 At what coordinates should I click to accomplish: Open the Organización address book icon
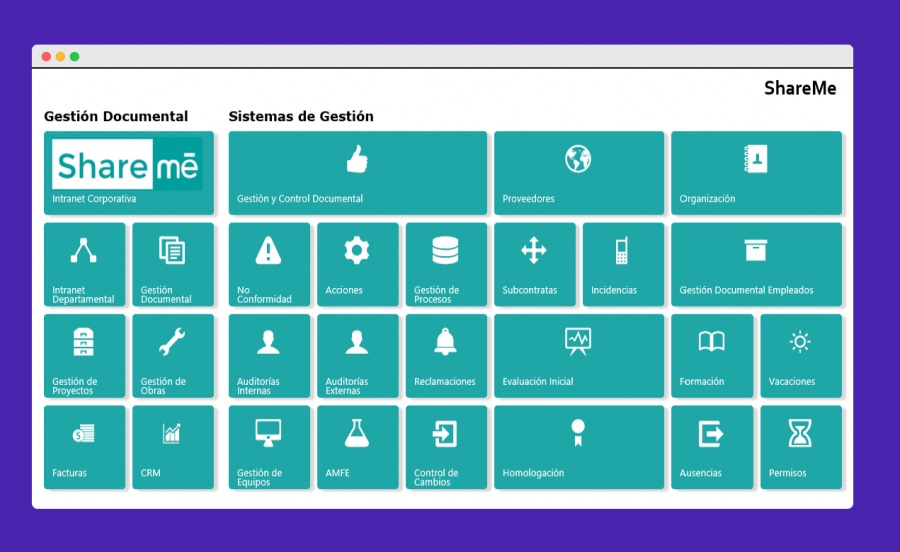point(755,159)
